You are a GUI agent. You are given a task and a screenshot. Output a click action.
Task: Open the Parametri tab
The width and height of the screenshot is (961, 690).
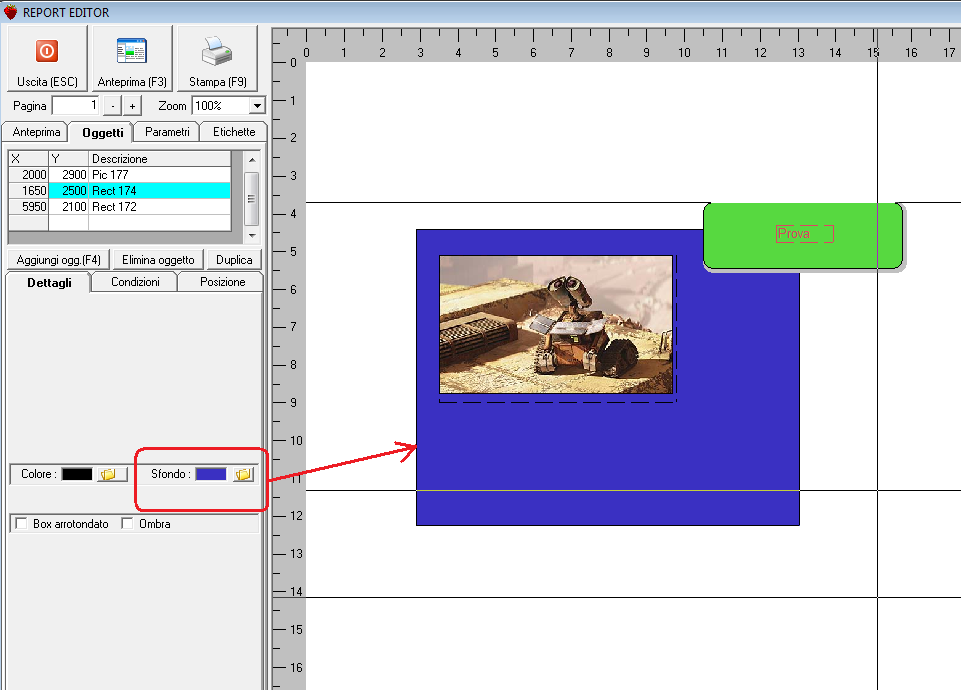(x=167, y=132)
